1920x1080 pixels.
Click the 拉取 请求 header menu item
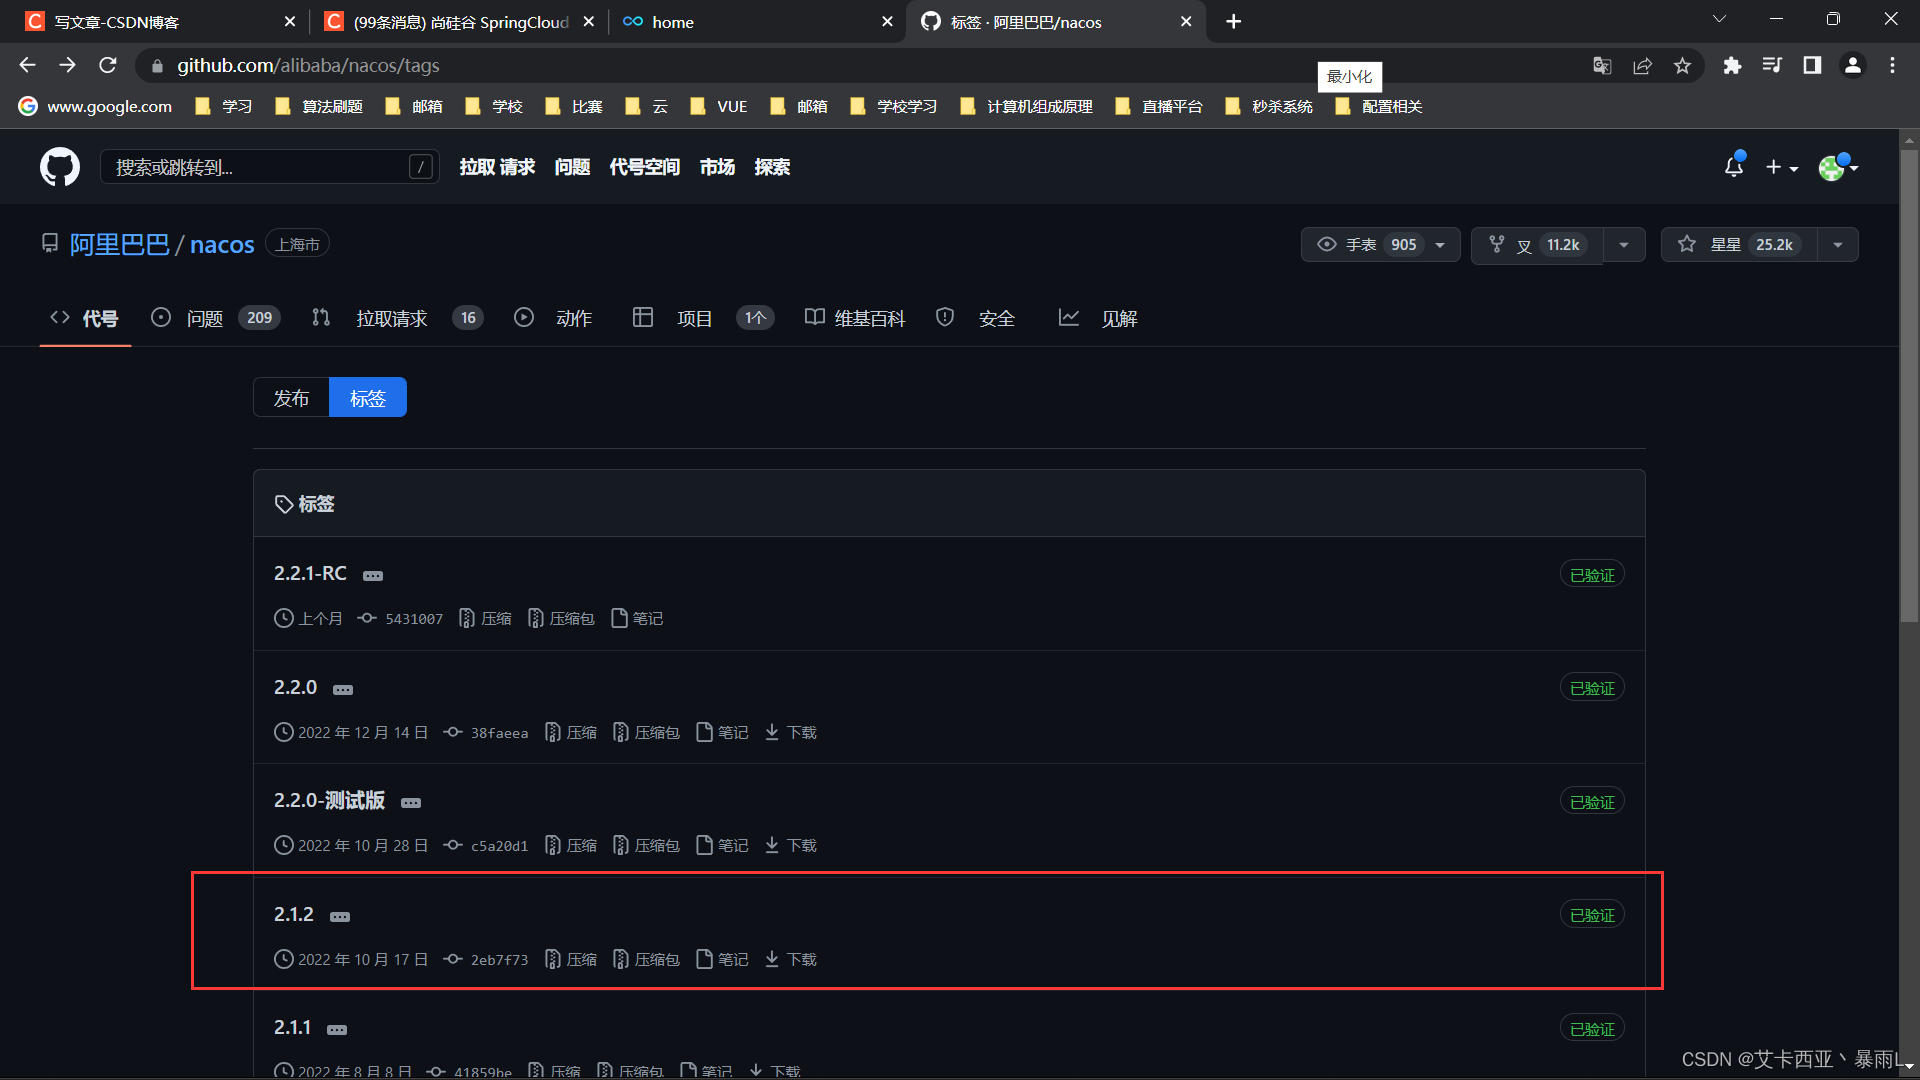497,167
